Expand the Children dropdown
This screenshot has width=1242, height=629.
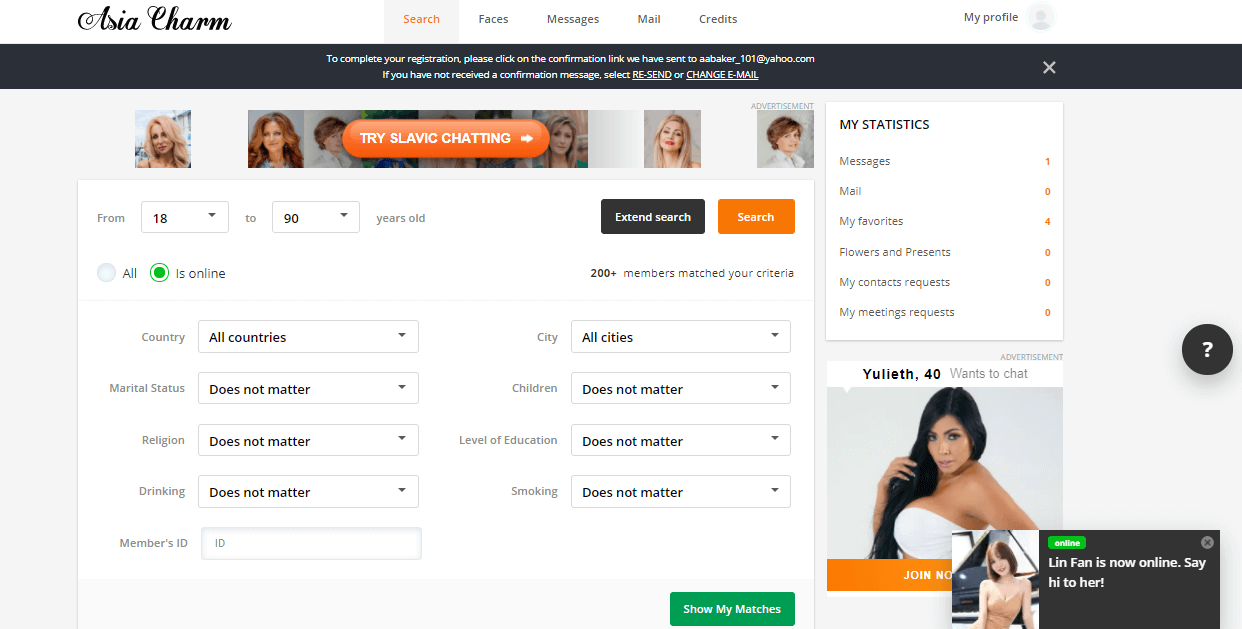pos(681,388)
